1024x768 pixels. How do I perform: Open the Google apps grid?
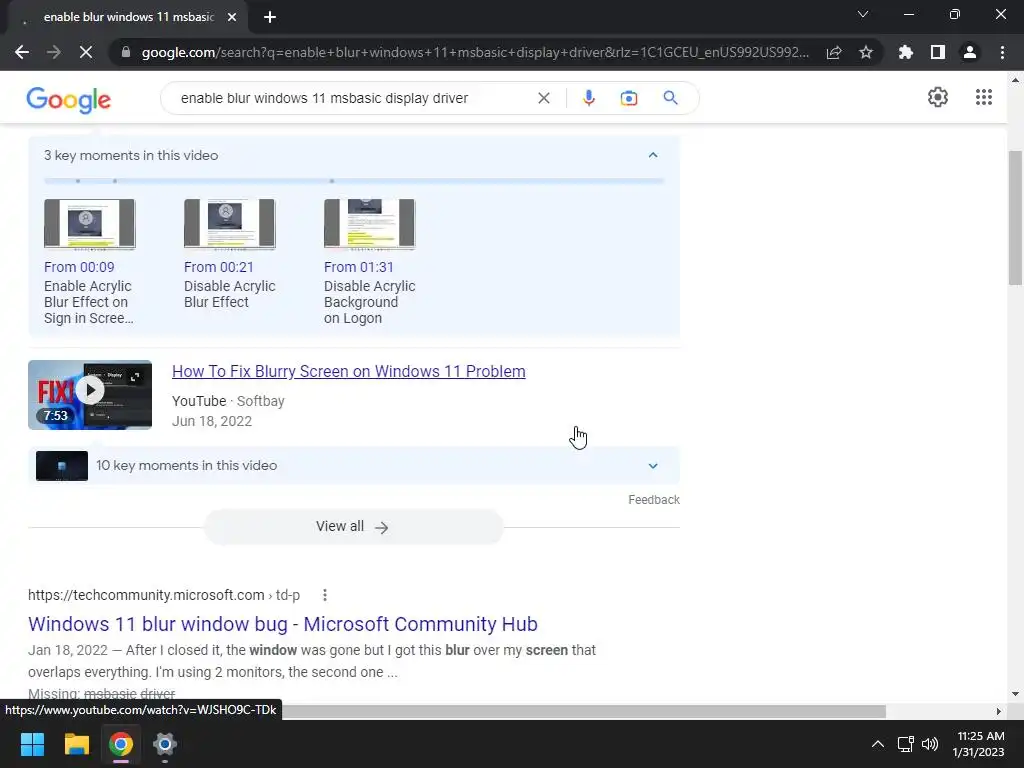coord(984,97)
